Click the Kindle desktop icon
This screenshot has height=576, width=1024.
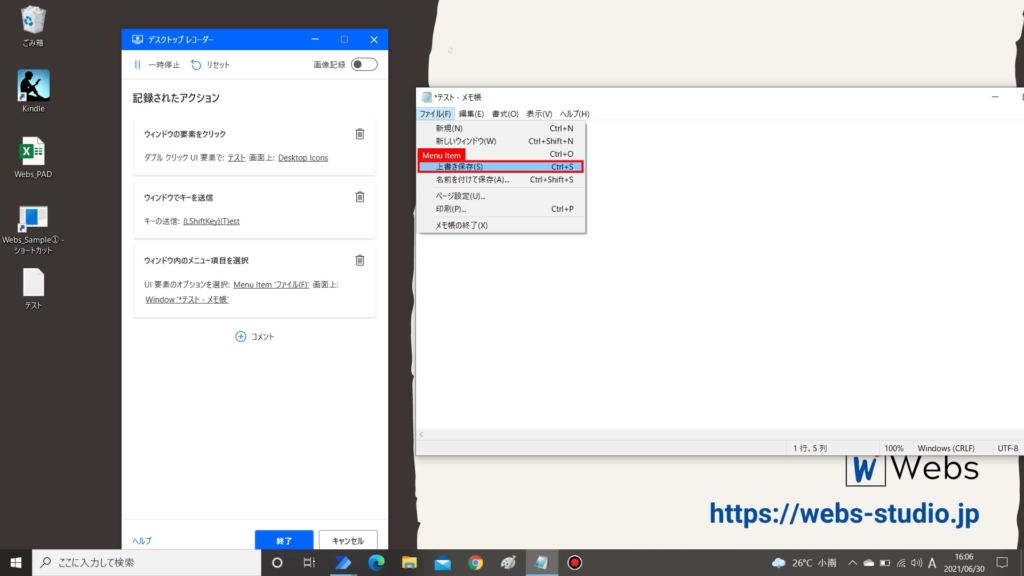pyautogui.click(x=33, y=91)
